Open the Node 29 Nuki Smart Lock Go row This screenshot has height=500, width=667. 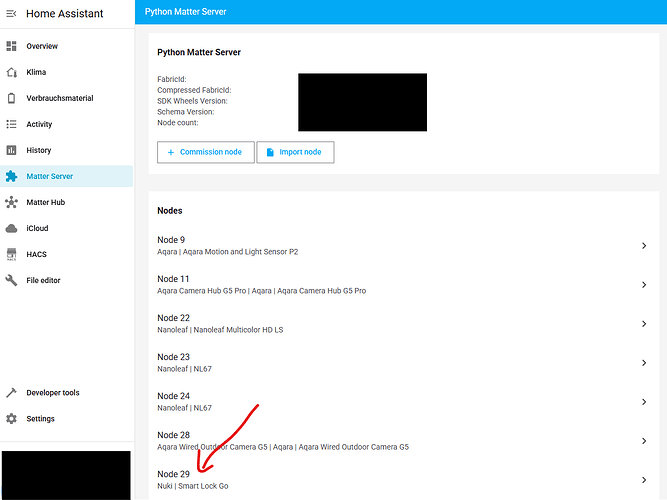[400, 480]
